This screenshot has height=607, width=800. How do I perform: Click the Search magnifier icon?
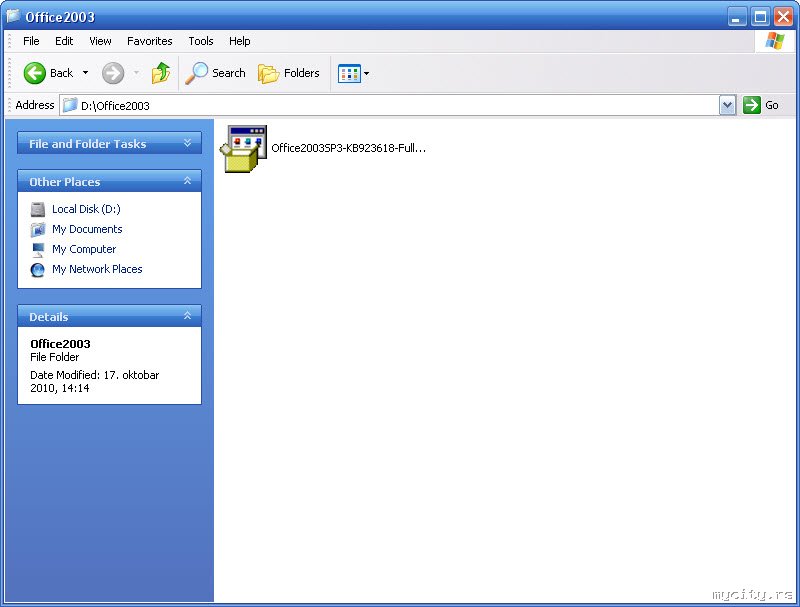[x=196, y=73]
